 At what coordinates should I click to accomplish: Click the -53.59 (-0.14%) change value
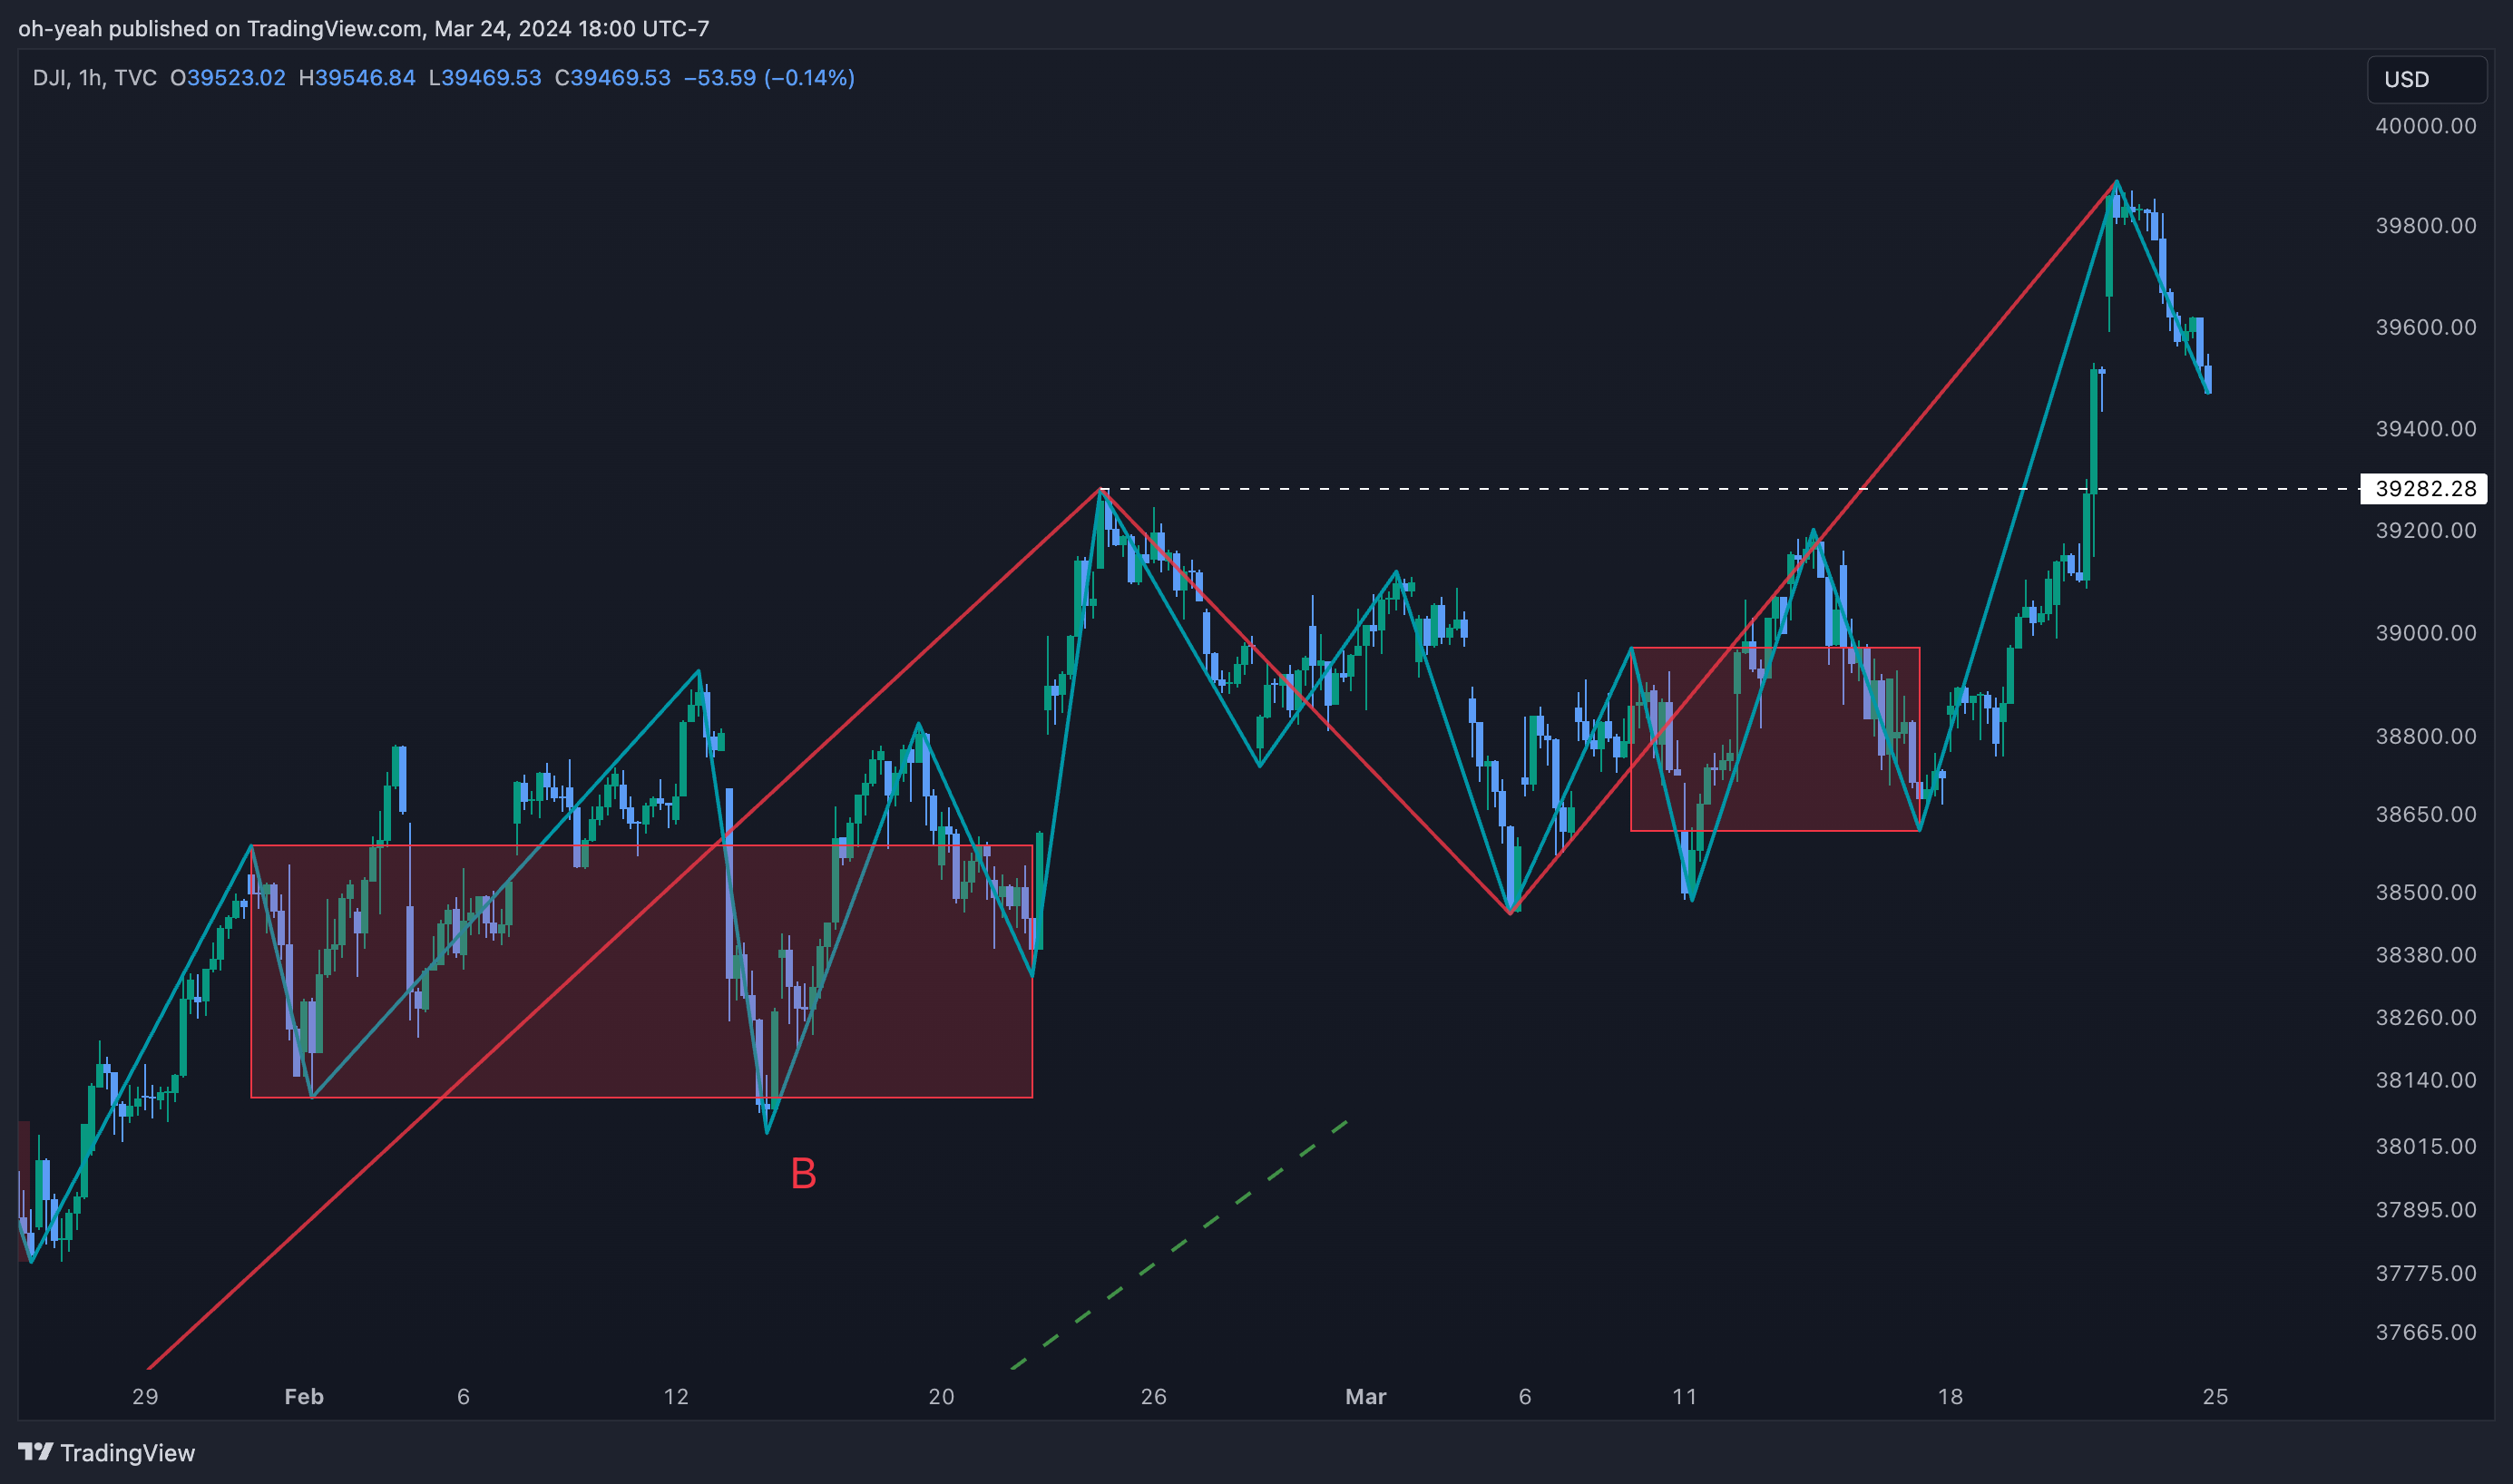(768, 78)
